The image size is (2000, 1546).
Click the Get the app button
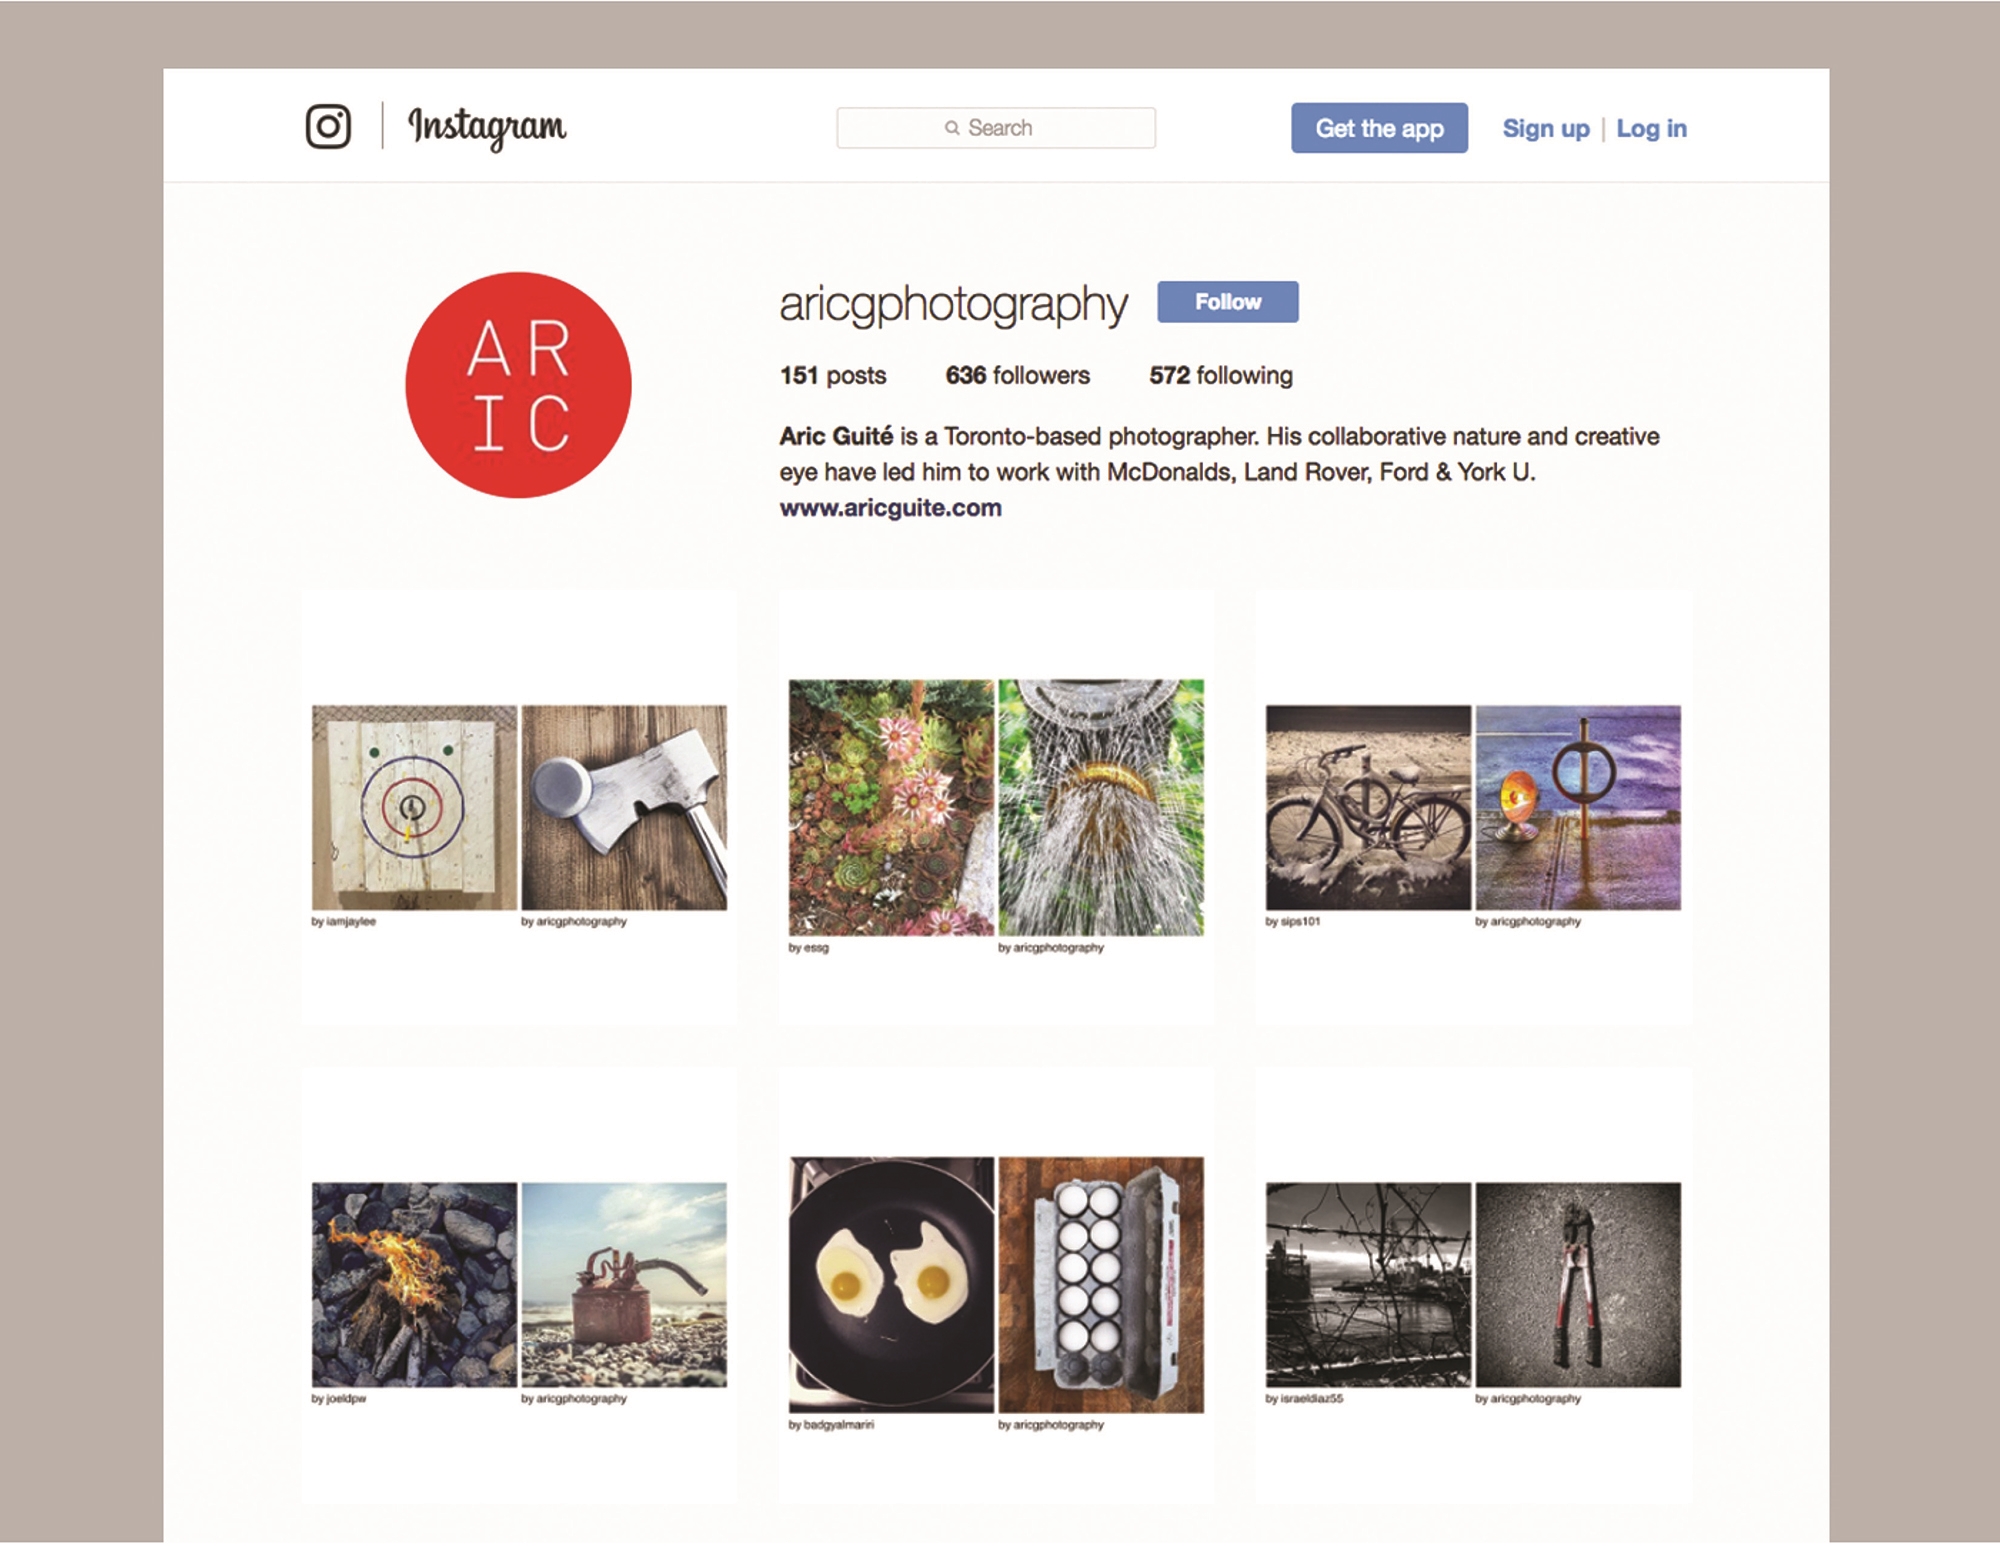[x=1379, y=128]
